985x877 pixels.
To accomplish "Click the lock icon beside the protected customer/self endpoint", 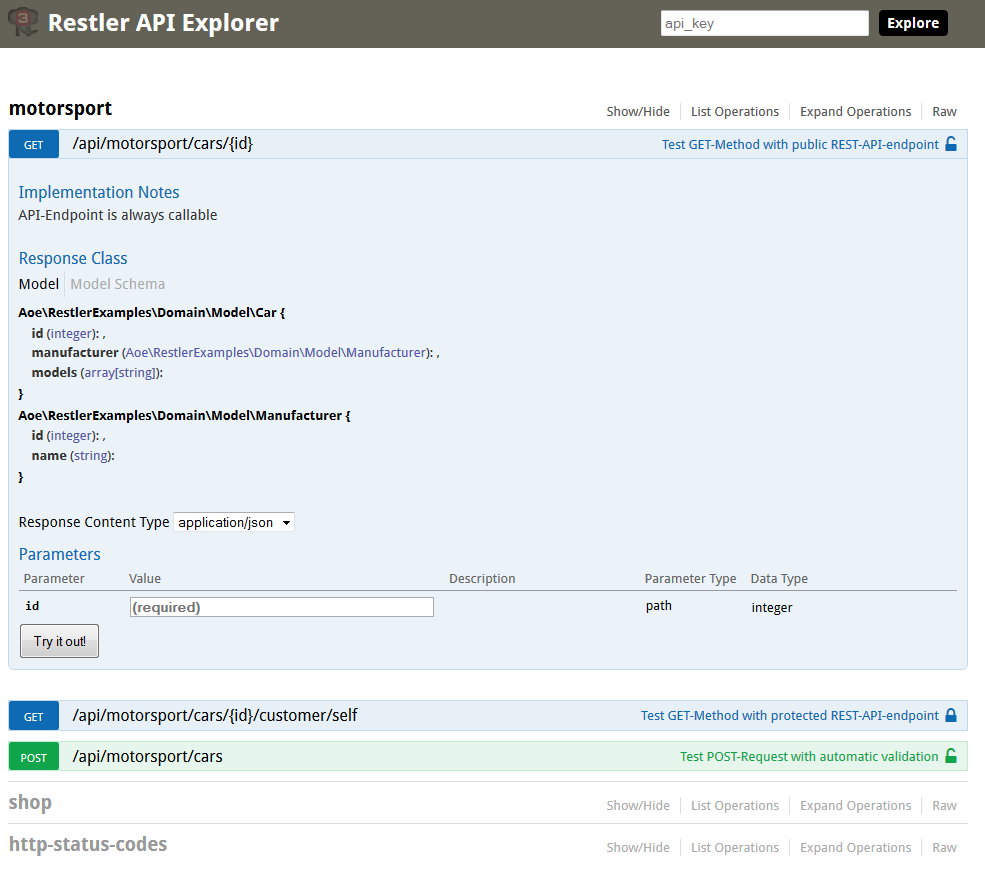I will tap(952, 715).
